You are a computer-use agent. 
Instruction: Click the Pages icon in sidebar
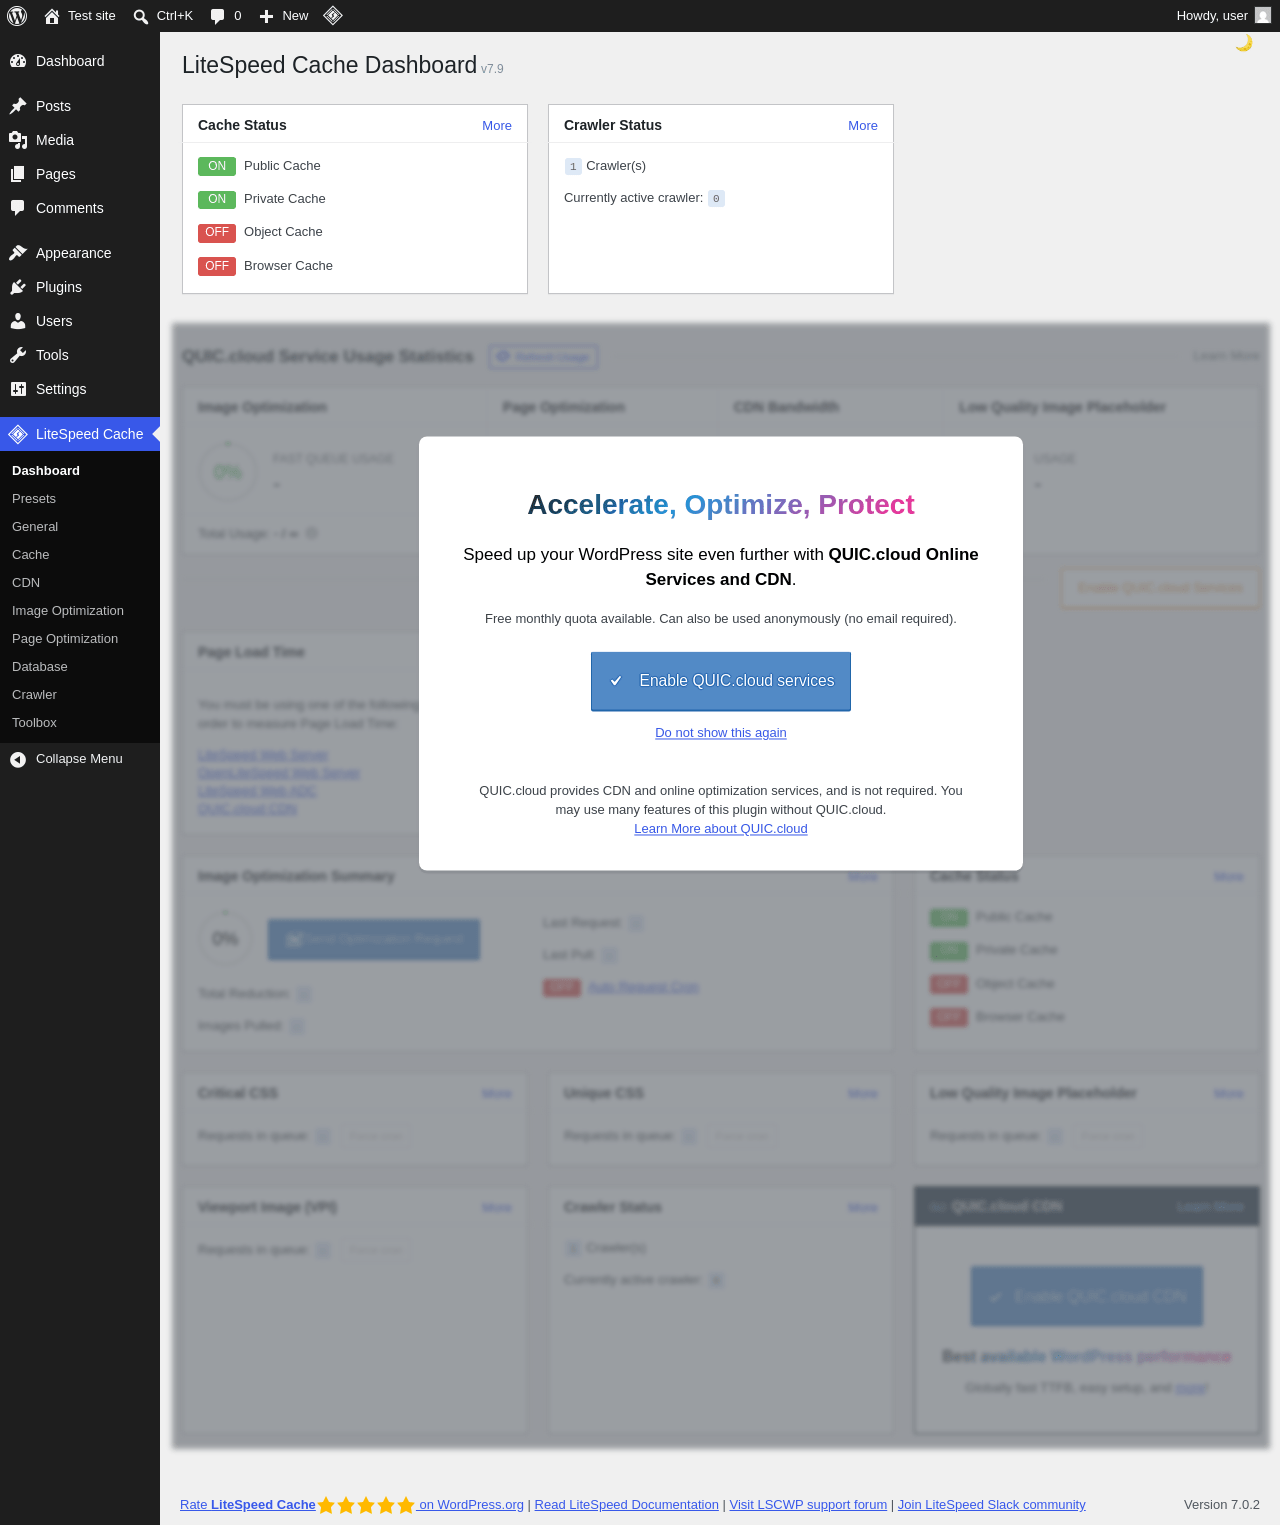coord(18,174)
